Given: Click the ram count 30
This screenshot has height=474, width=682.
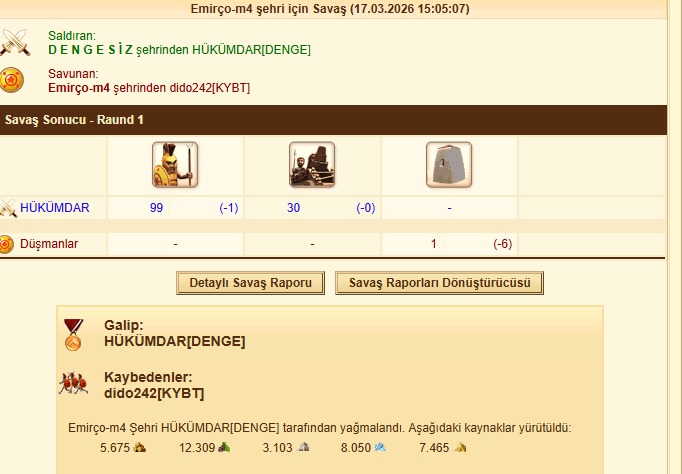Looking at the screenshot, I should point(294,208).
